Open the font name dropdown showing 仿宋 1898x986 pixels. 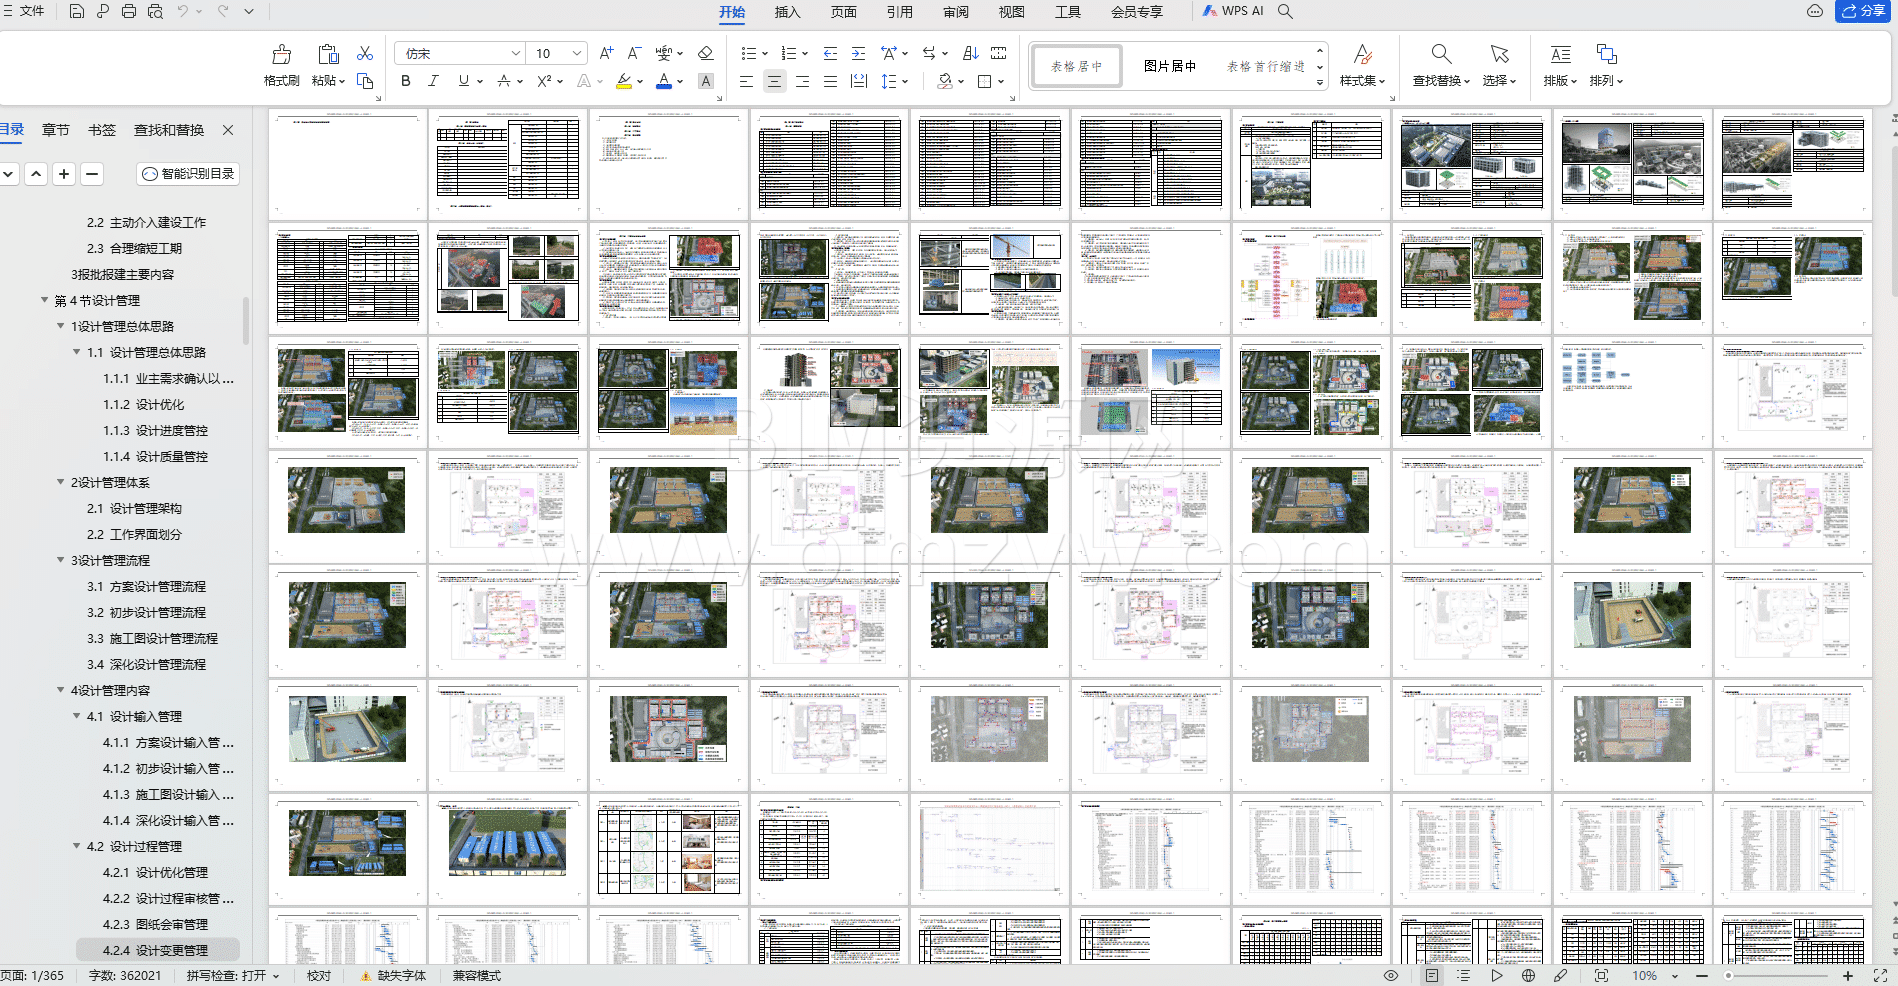pyautogui.click(x=516, y=53)
